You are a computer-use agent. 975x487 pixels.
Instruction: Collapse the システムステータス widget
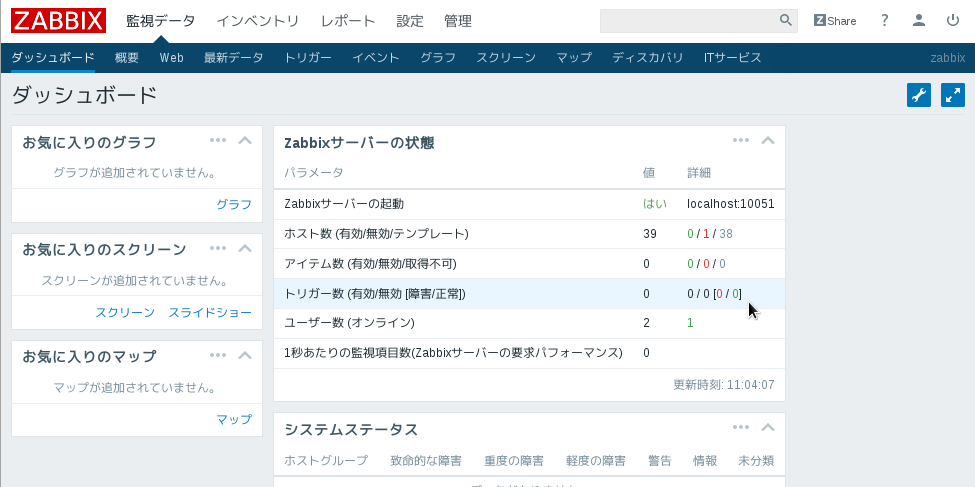[768, 428]
